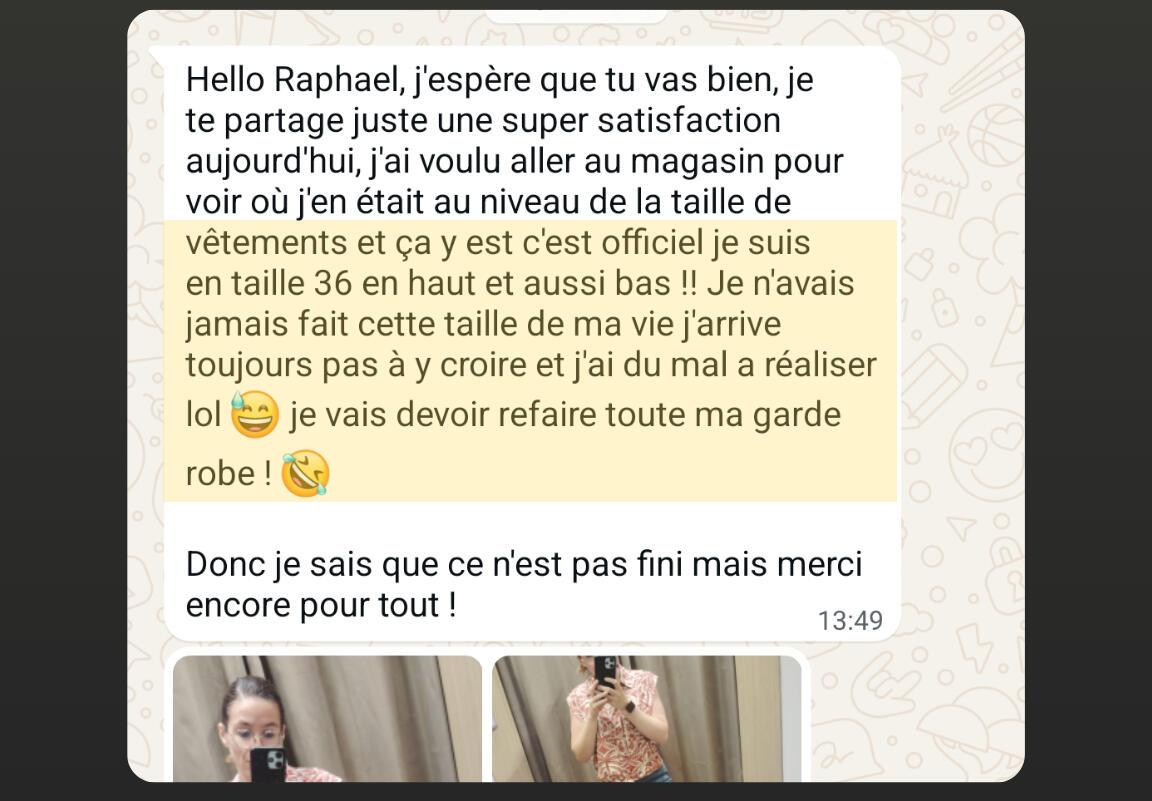Click the sweat-smile emoji after "lol"

255,414
